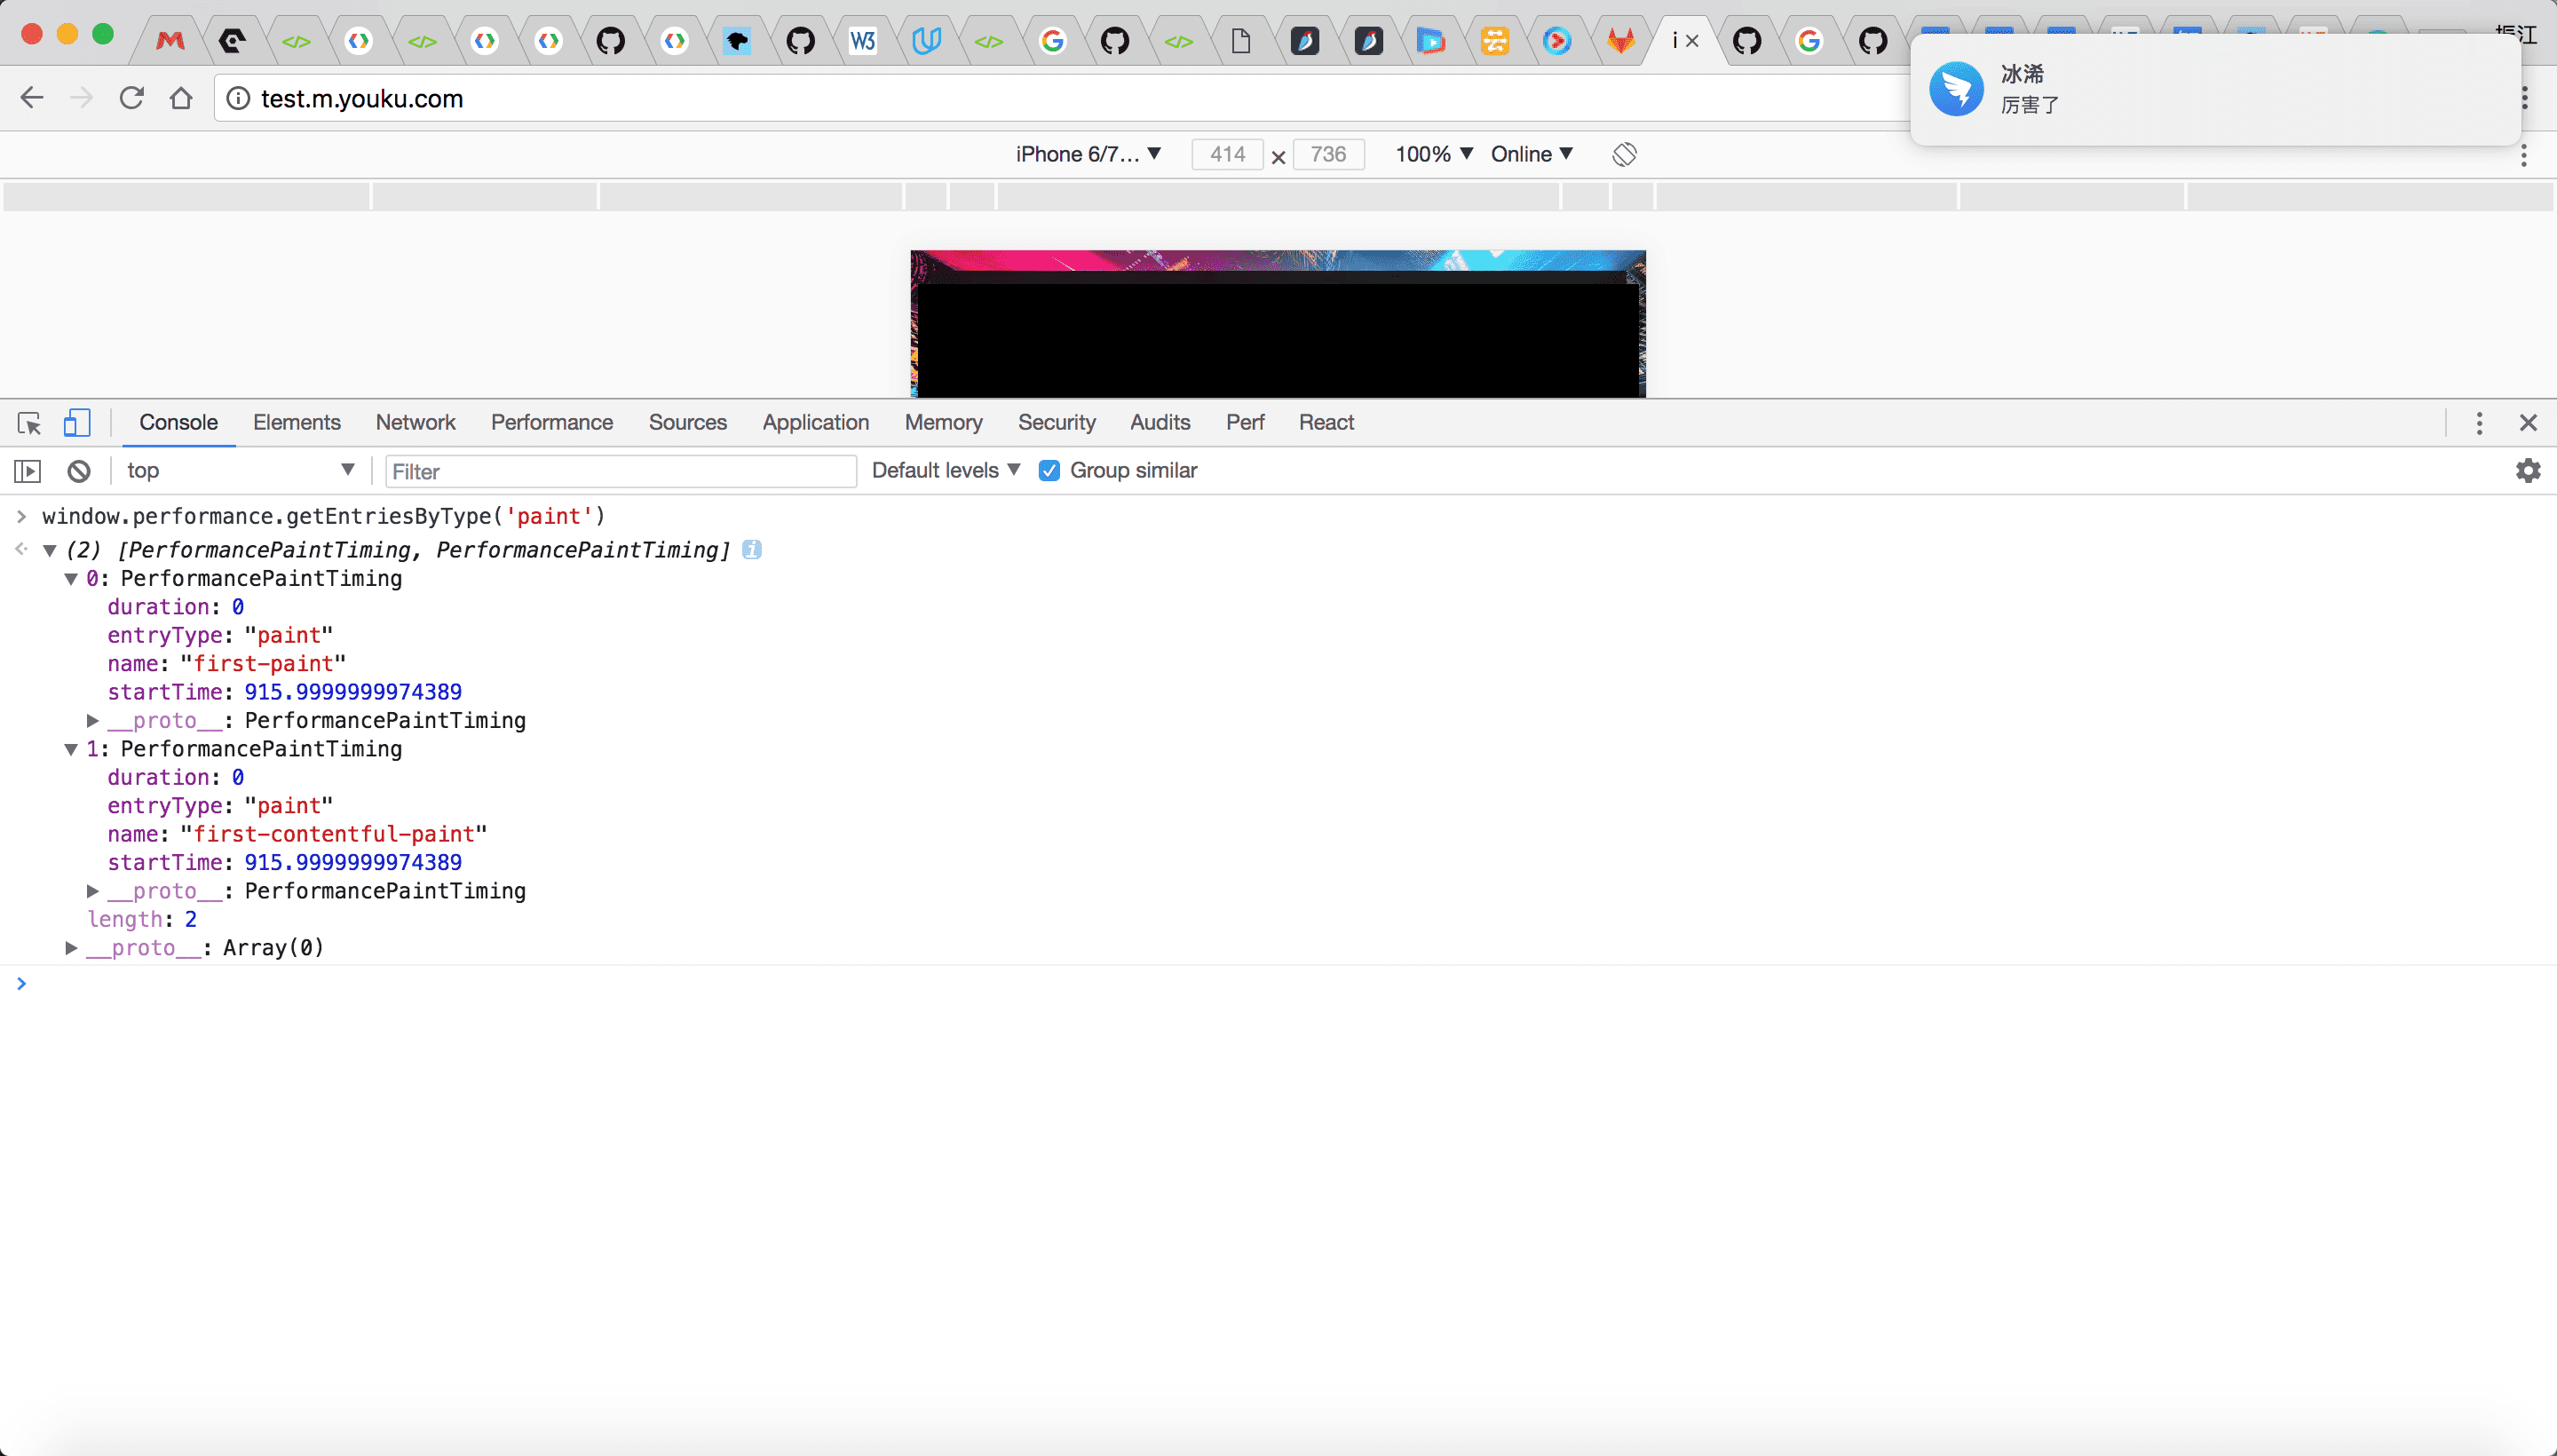Open the Online network throttling dropdown
The width and height of the screenshot is (2557, 1456).
pyautogui.click(x=1531, y=154)
